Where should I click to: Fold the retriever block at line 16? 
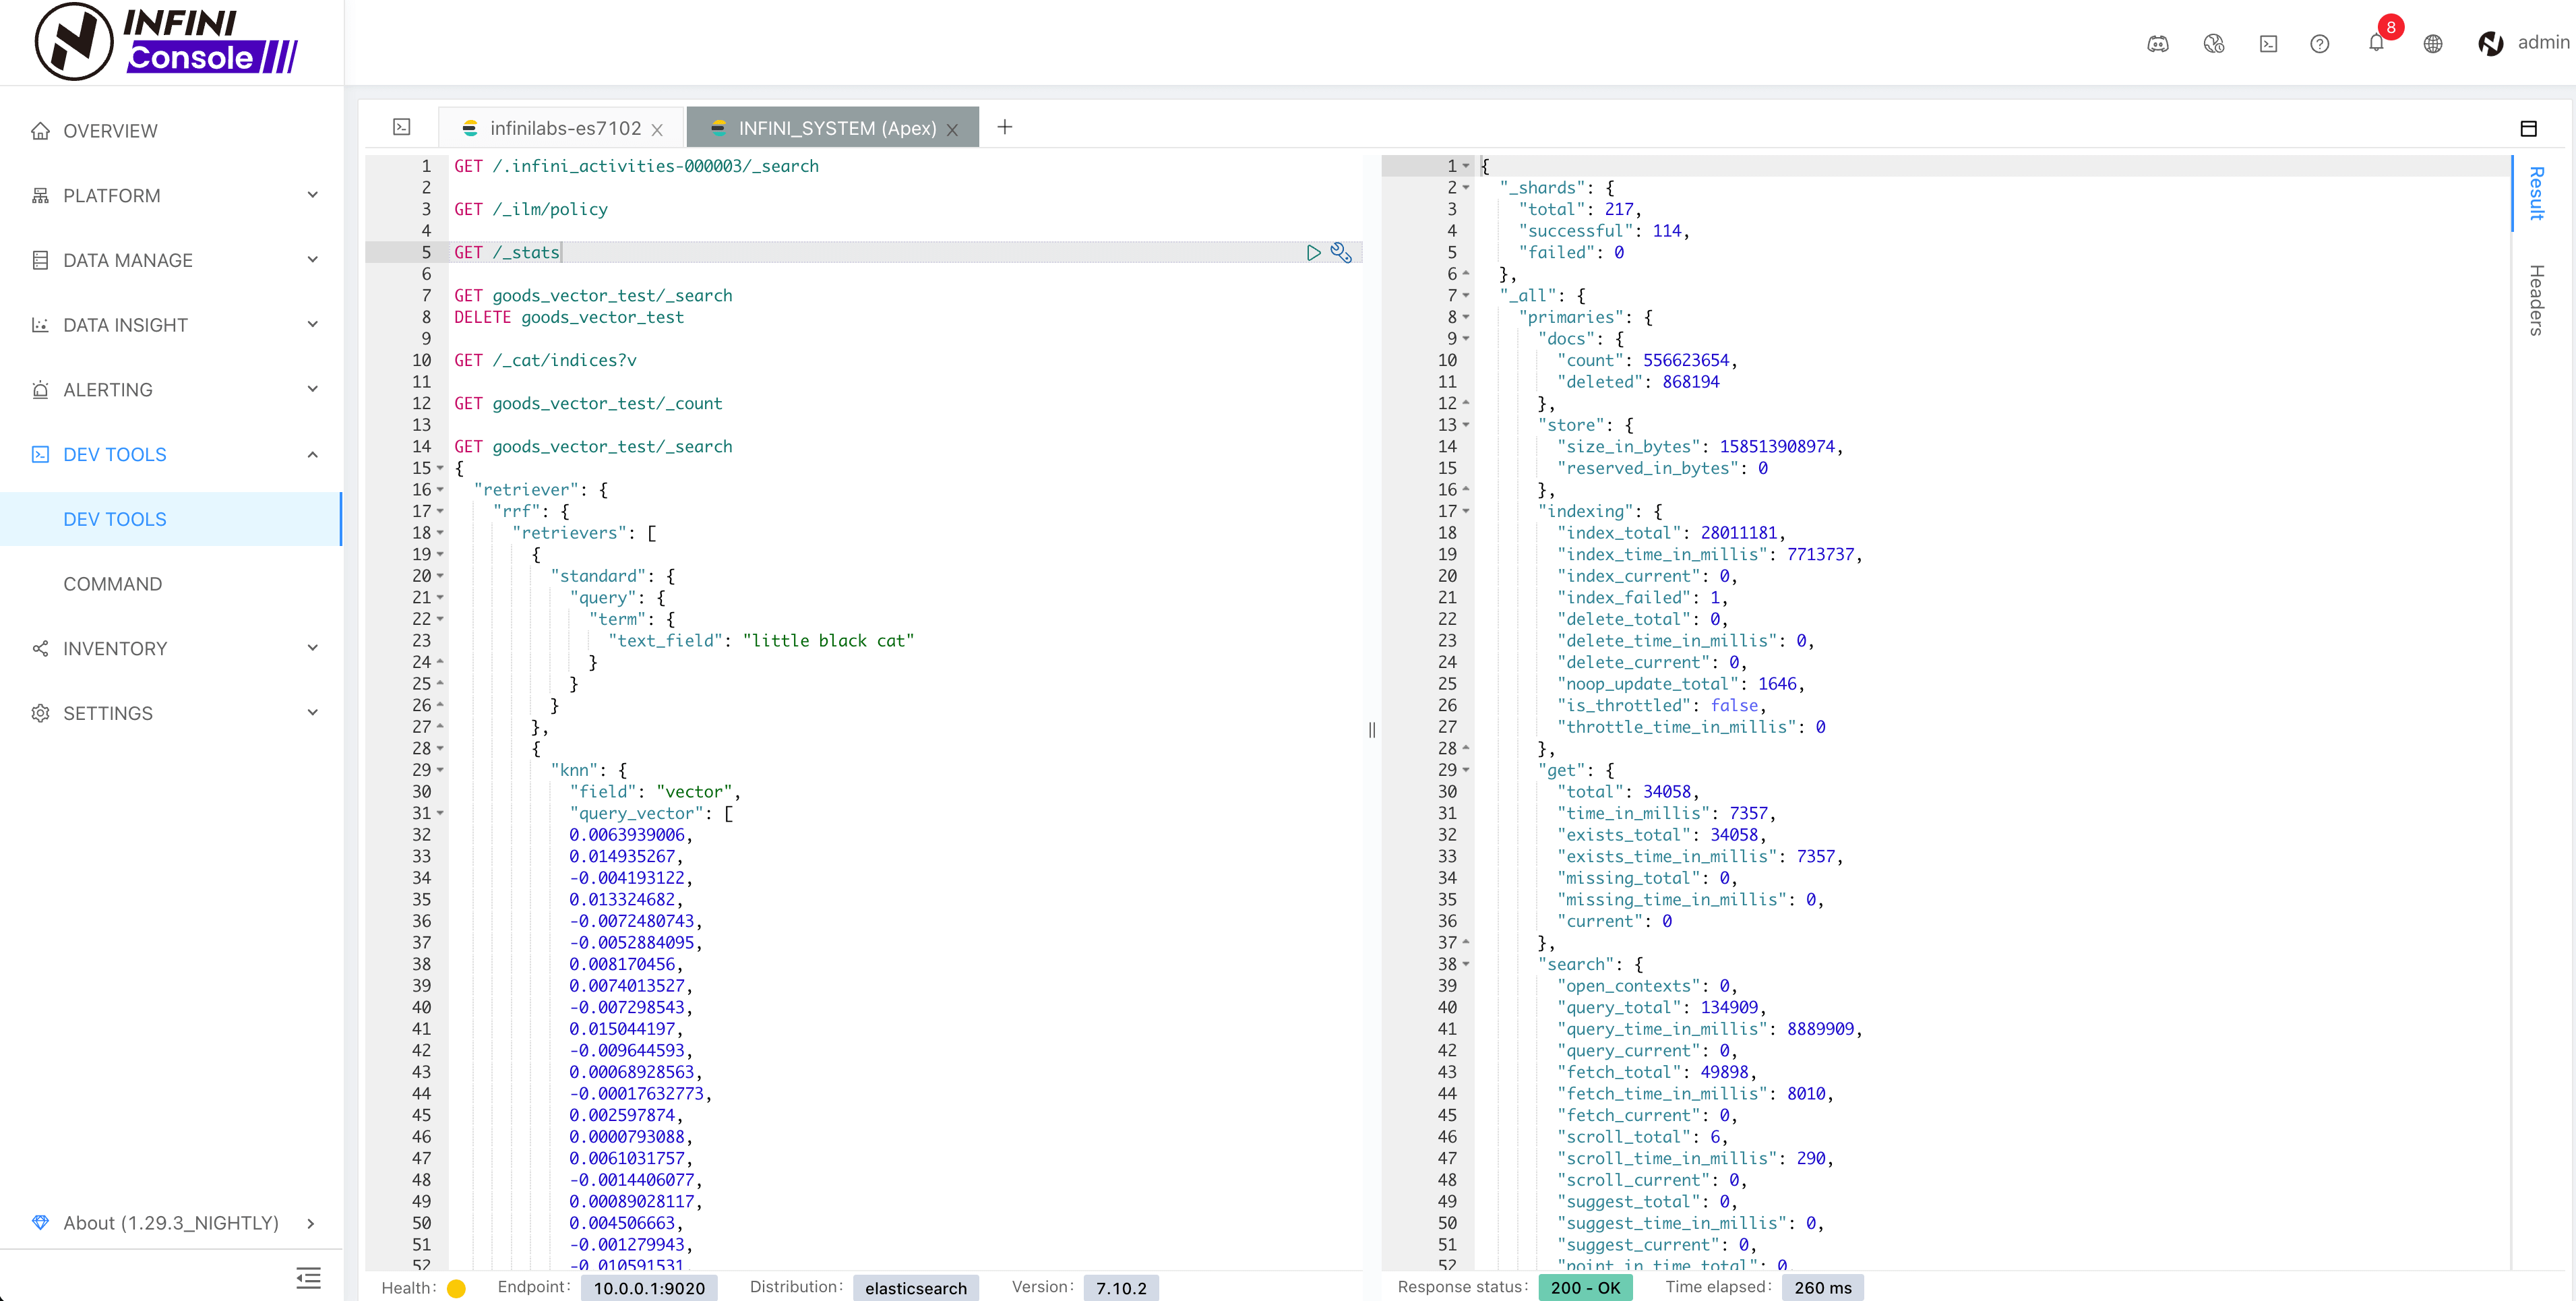tap(441, 490)
